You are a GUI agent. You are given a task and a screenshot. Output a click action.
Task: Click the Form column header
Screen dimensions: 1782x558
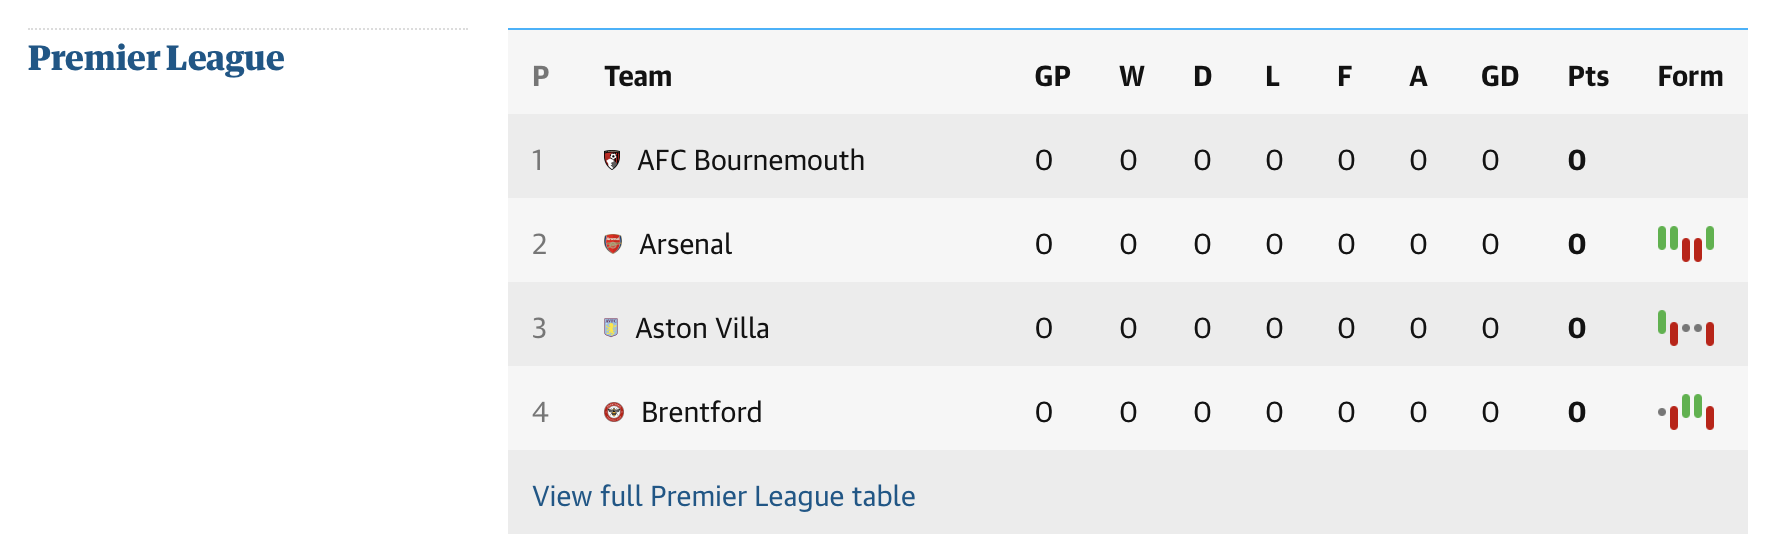1690,77
